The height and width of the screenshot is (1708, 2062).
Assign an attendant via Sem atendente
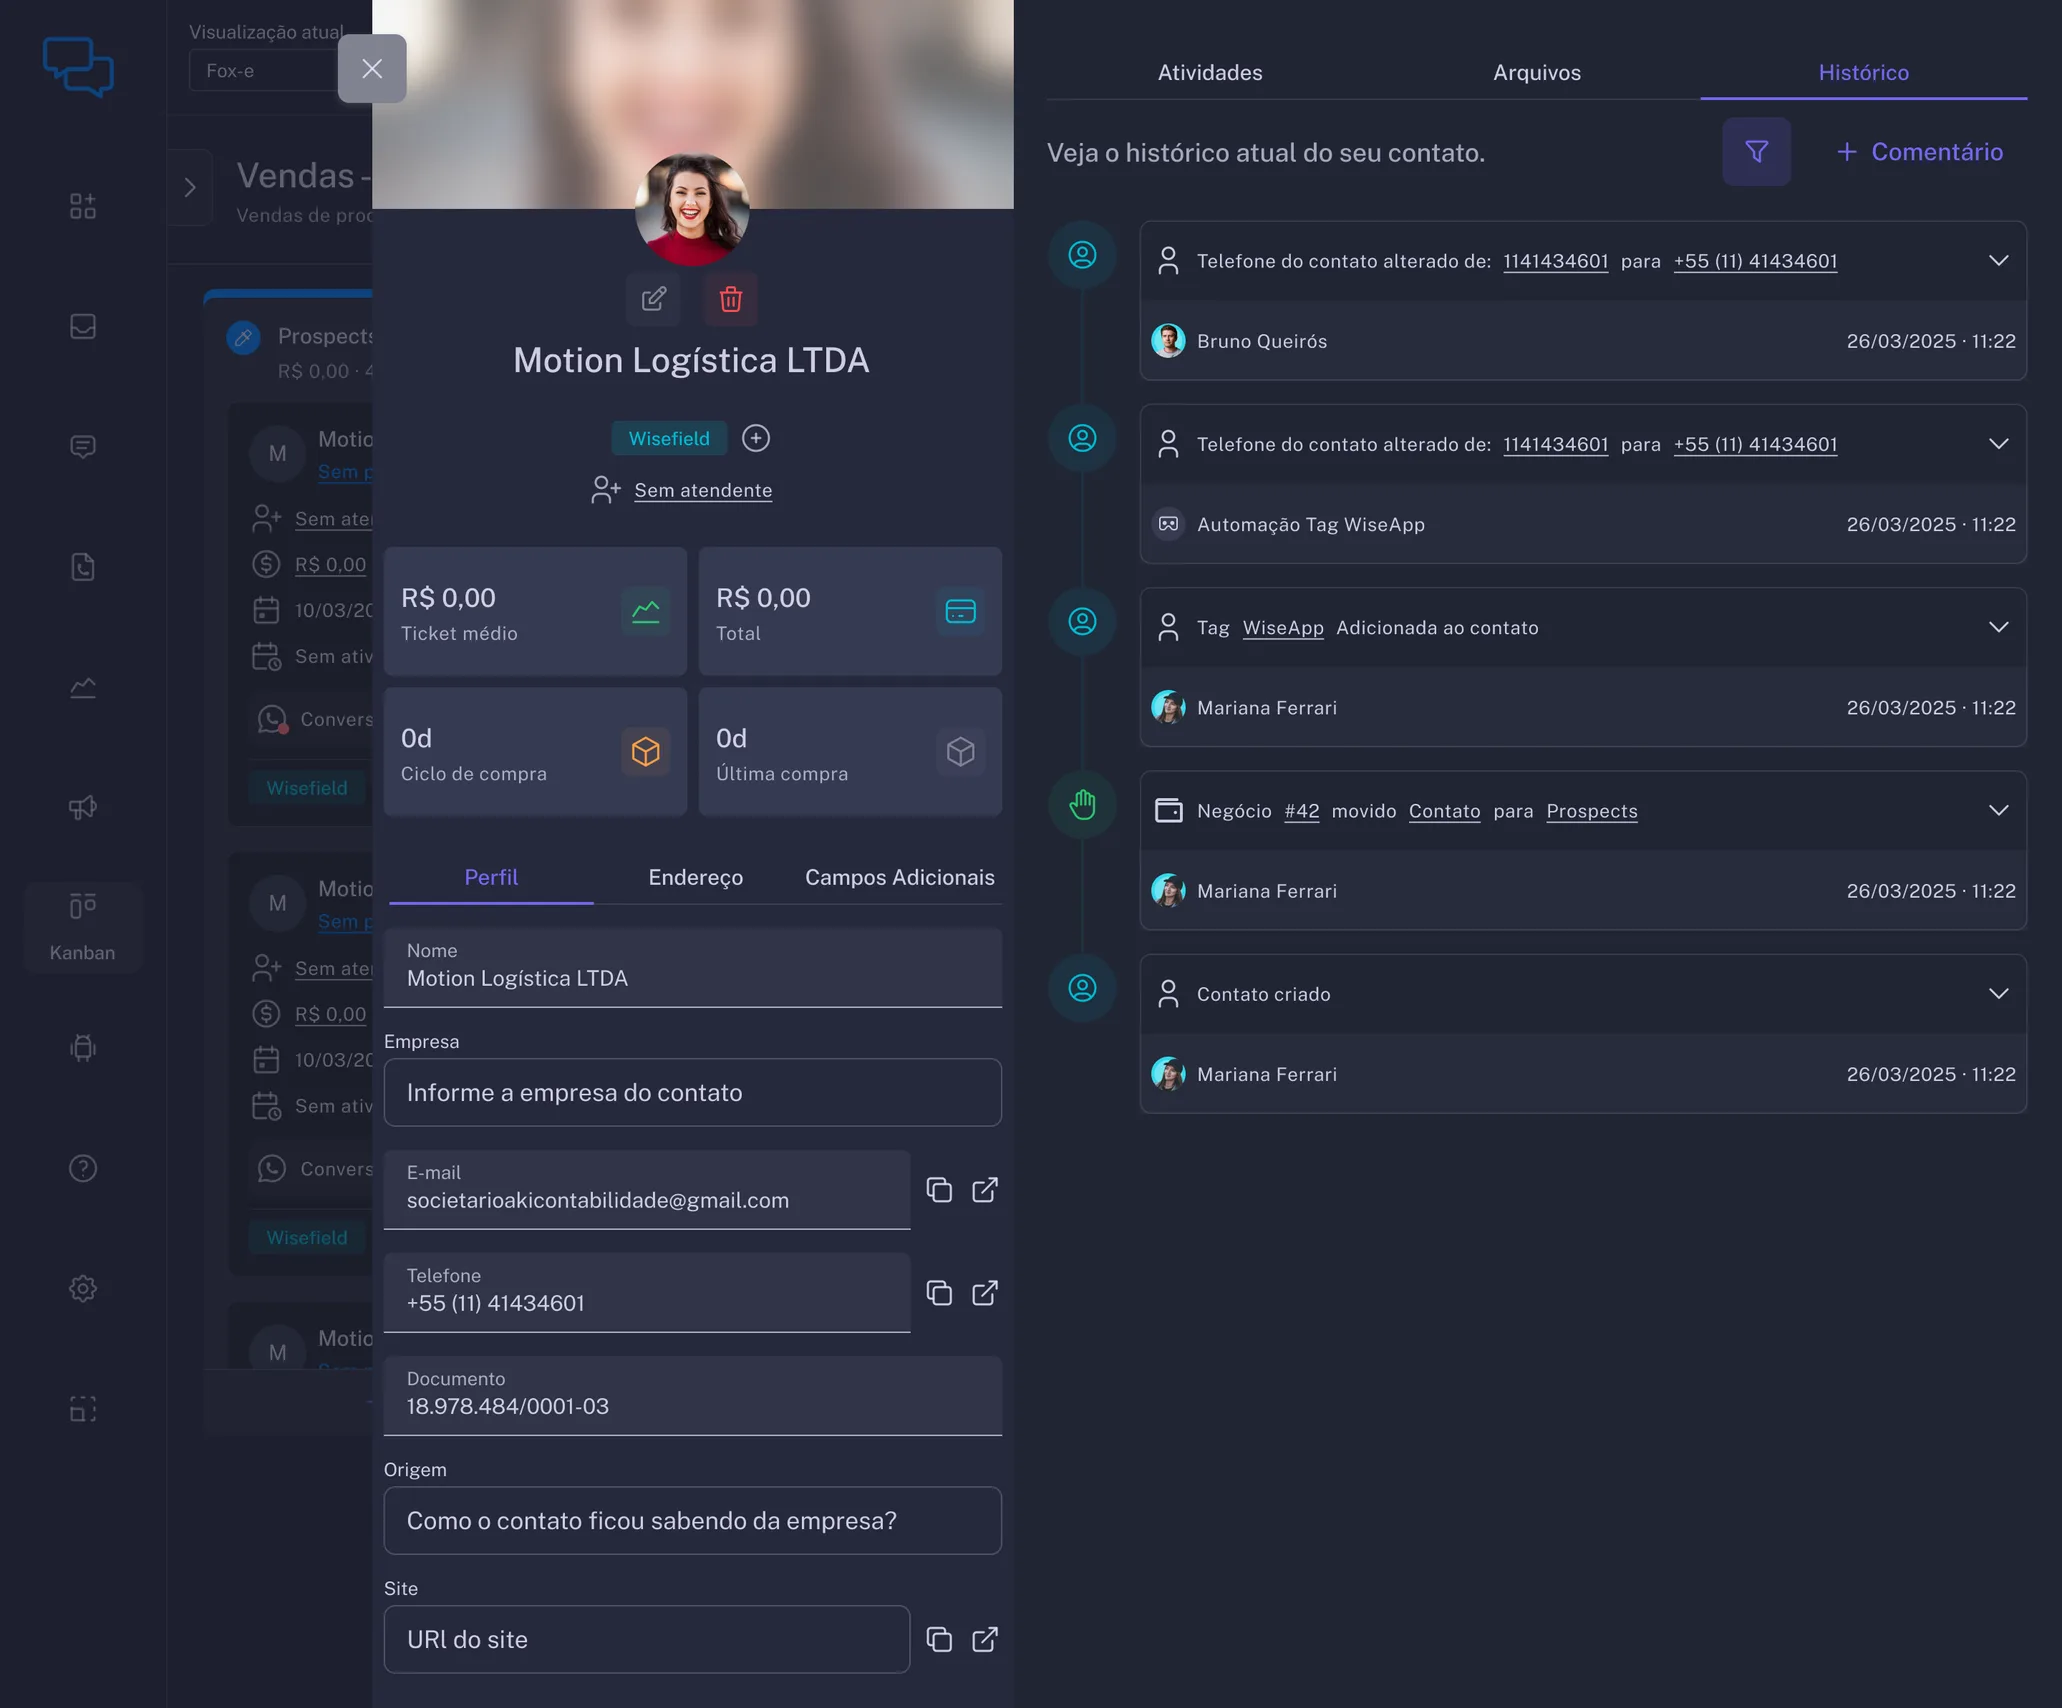(x=703, y=490)
